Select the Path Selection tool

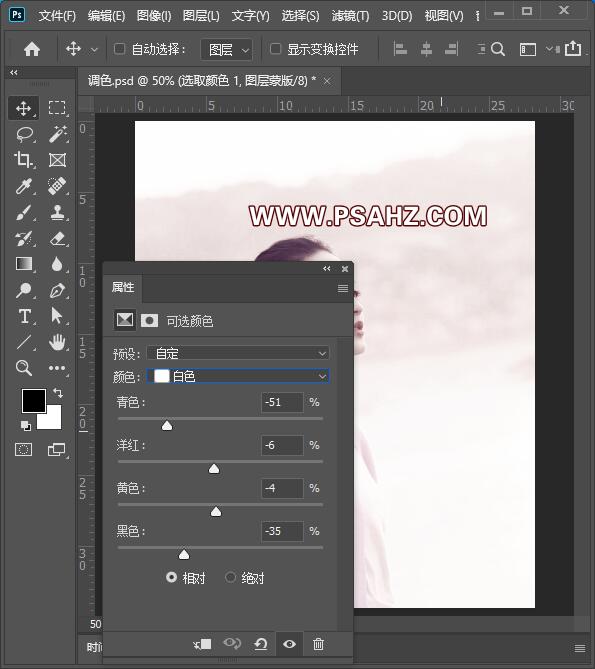pyautogui.click(x=56, y=316)
